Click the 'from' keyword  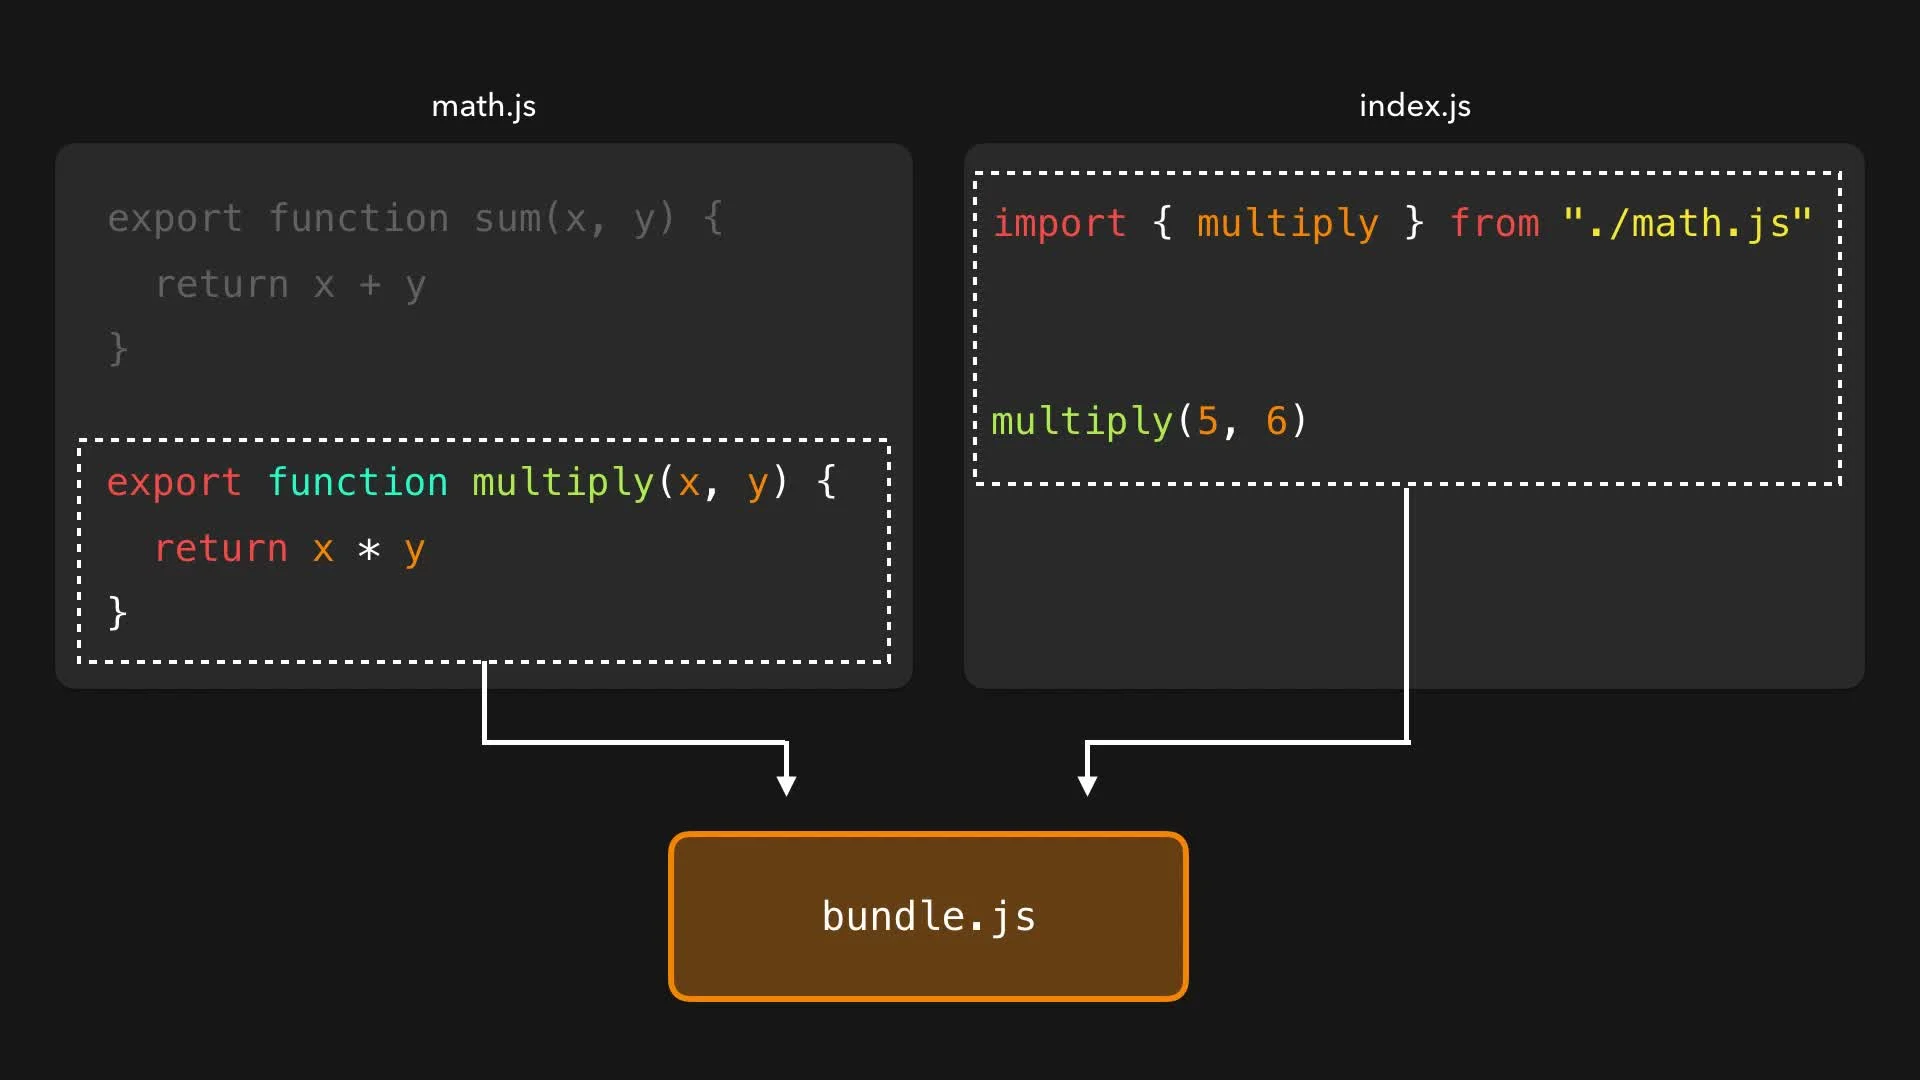coord(1495,223)
